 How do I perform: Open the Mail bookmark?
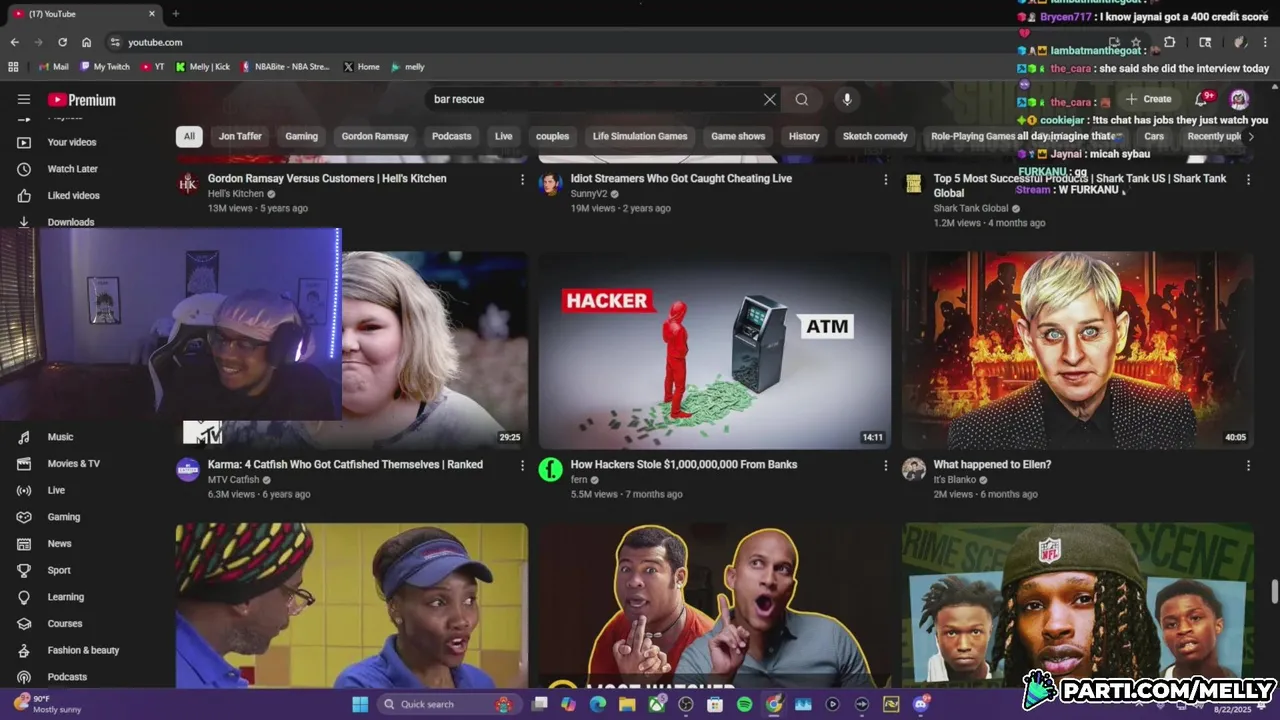click(x=53, y=67)
